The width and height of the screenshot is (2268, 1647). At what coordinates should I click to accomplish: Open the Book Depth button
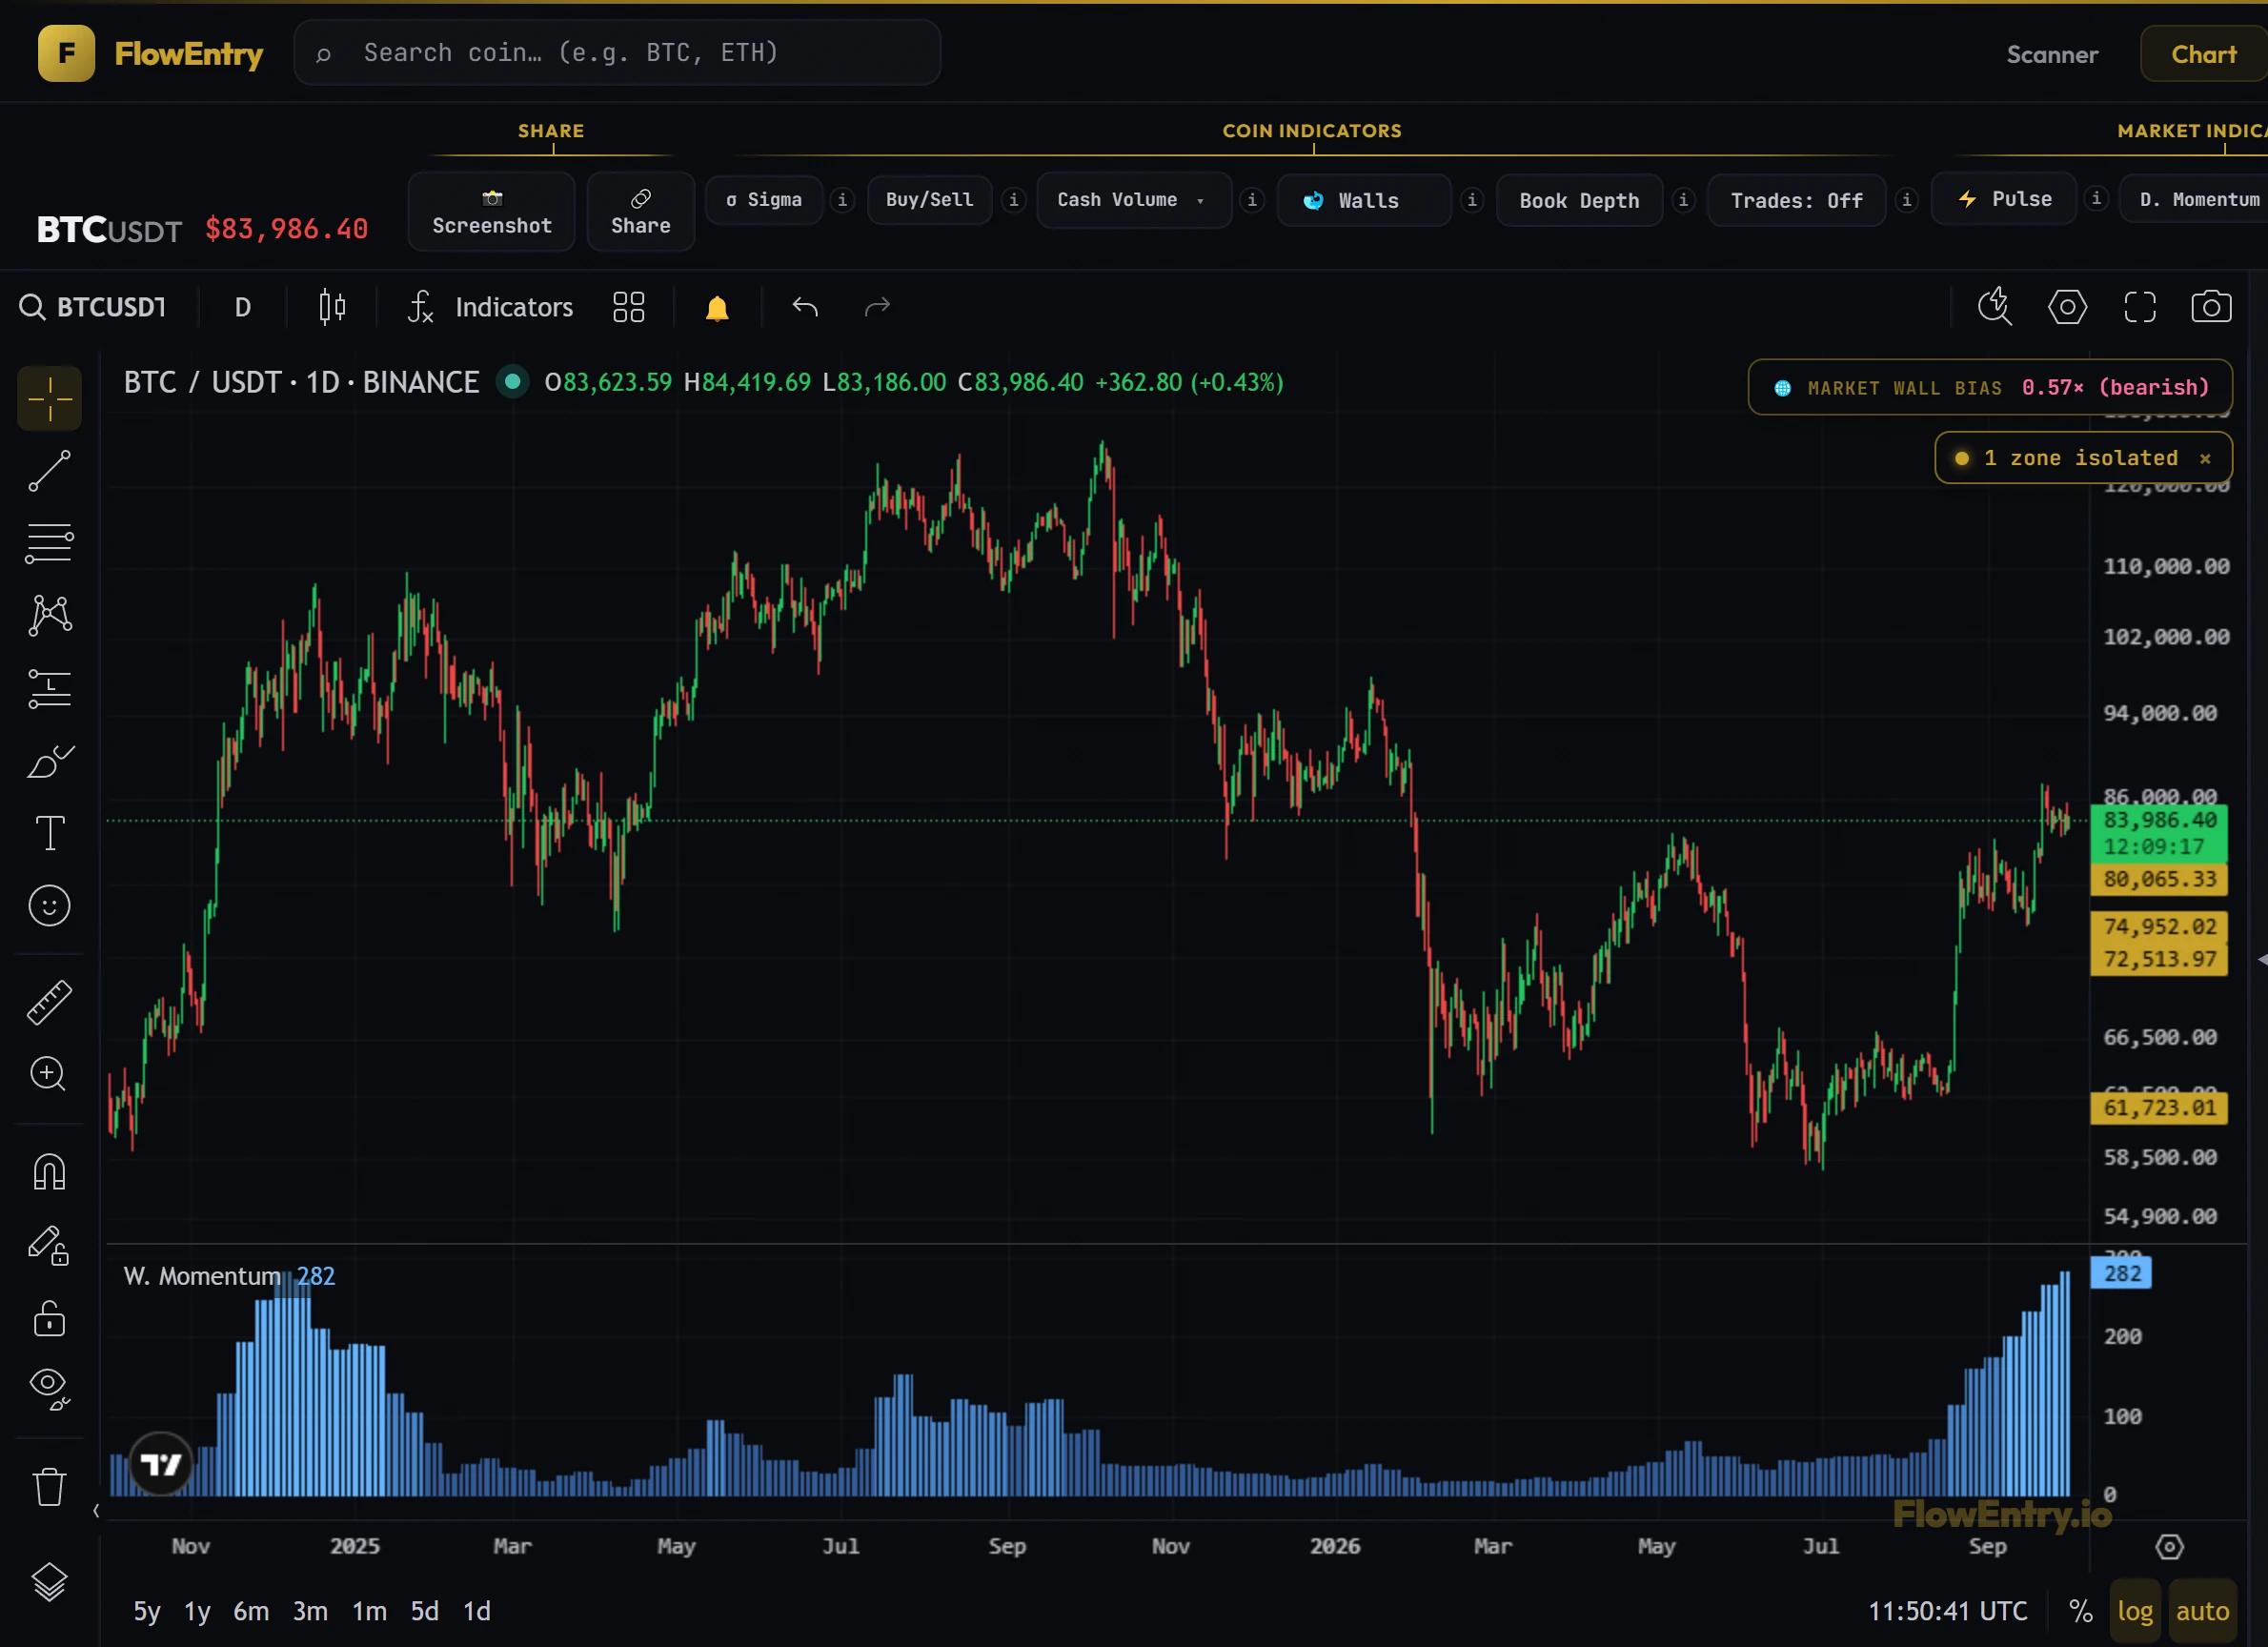coord(1579,200)
